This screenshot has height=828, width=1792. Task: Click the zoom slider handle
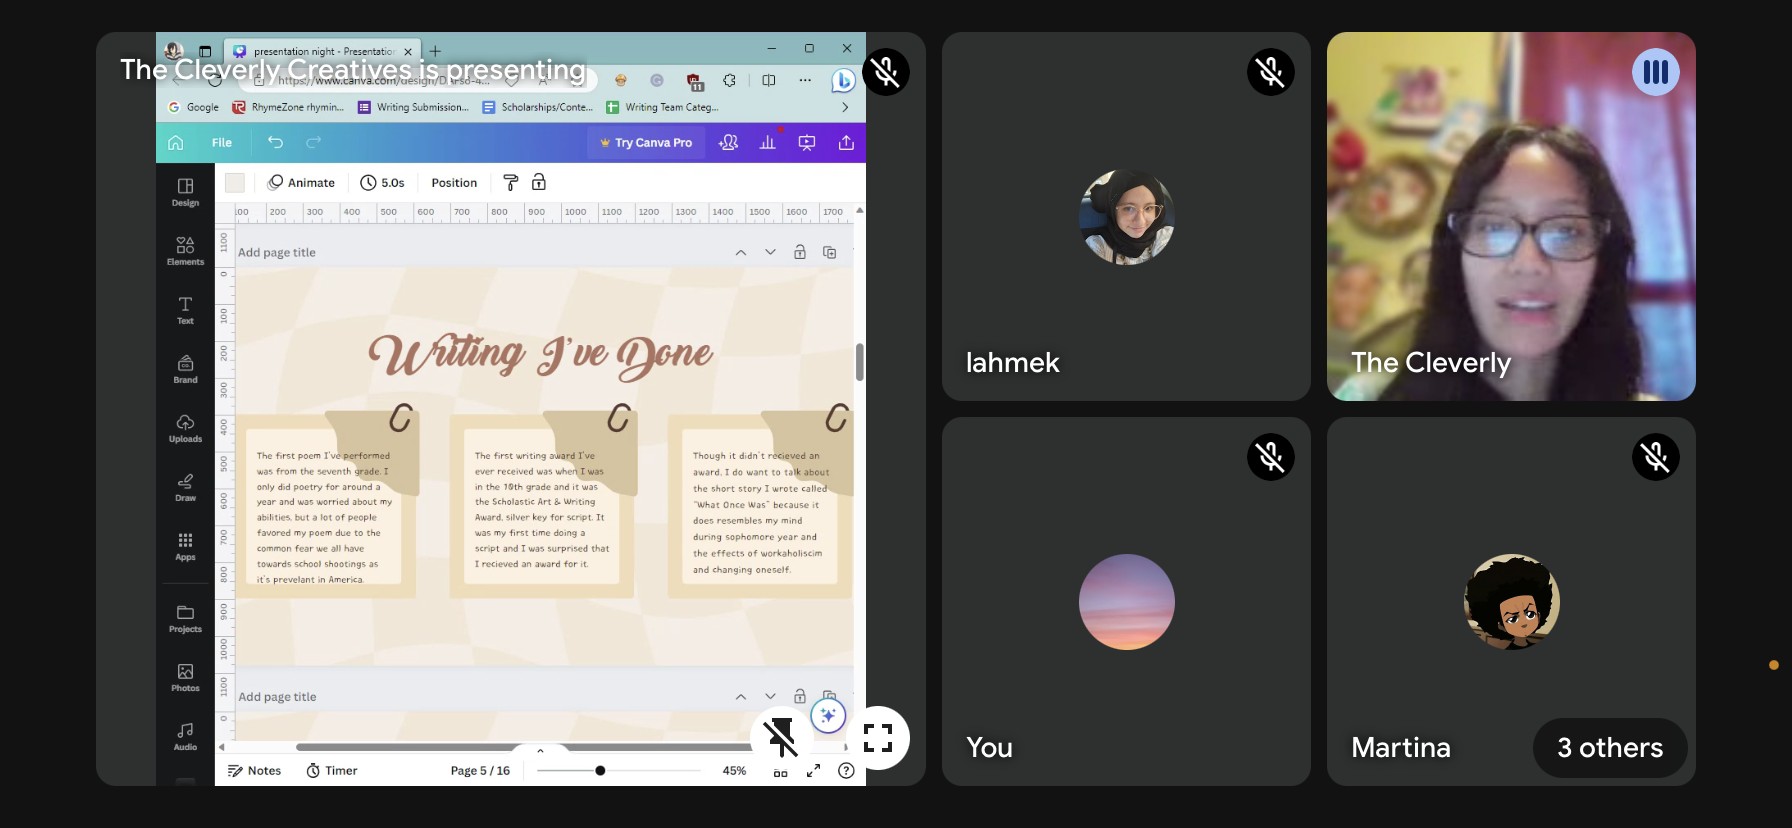pyautogui.click(x=600, y=771)
